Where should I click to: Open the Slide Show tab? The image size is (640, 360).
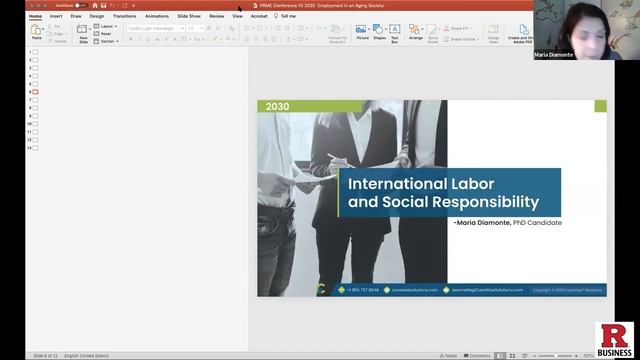189,16
